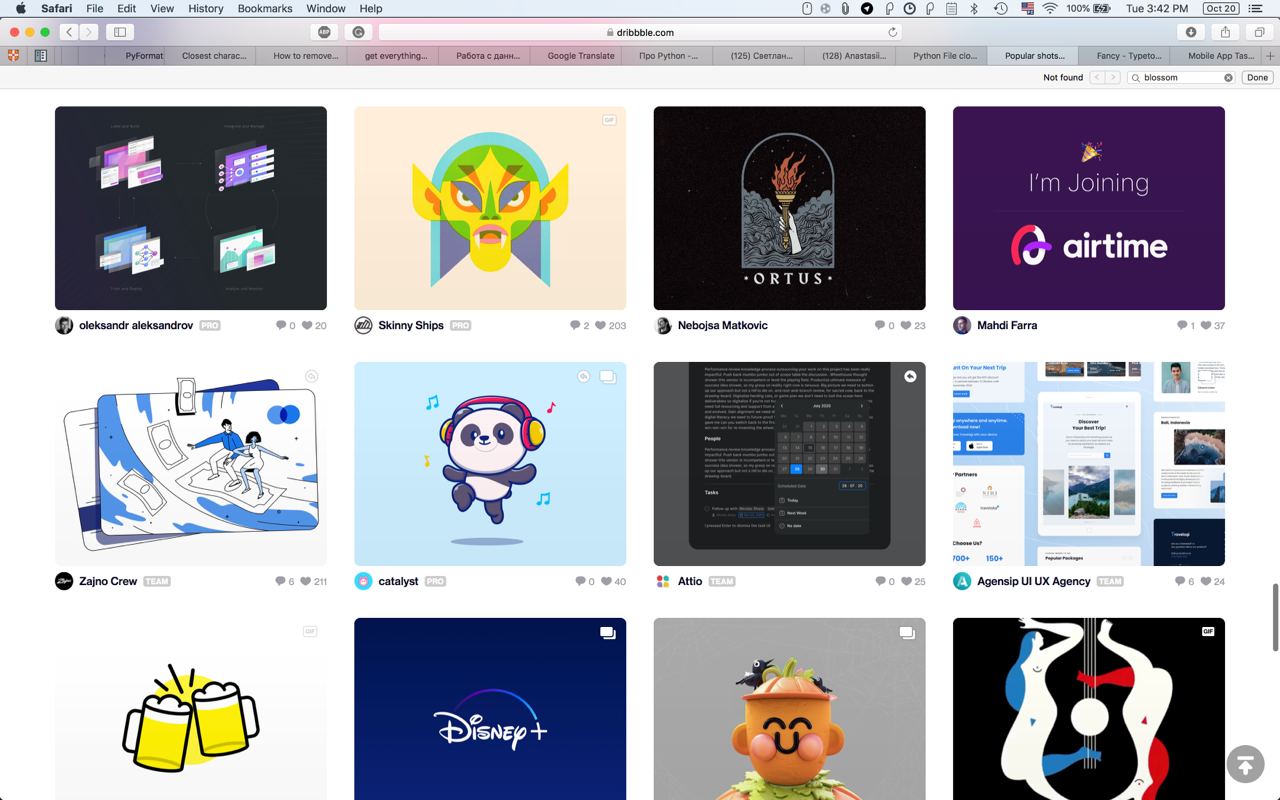
Task: Open Notification Center list icon
Action: click(1256, 8)
